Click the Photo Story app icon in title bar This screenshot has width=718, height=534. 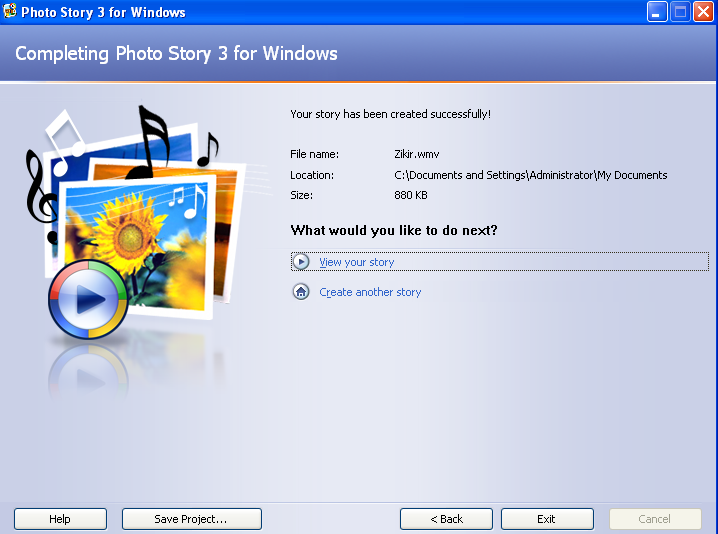tap(10, 11)
